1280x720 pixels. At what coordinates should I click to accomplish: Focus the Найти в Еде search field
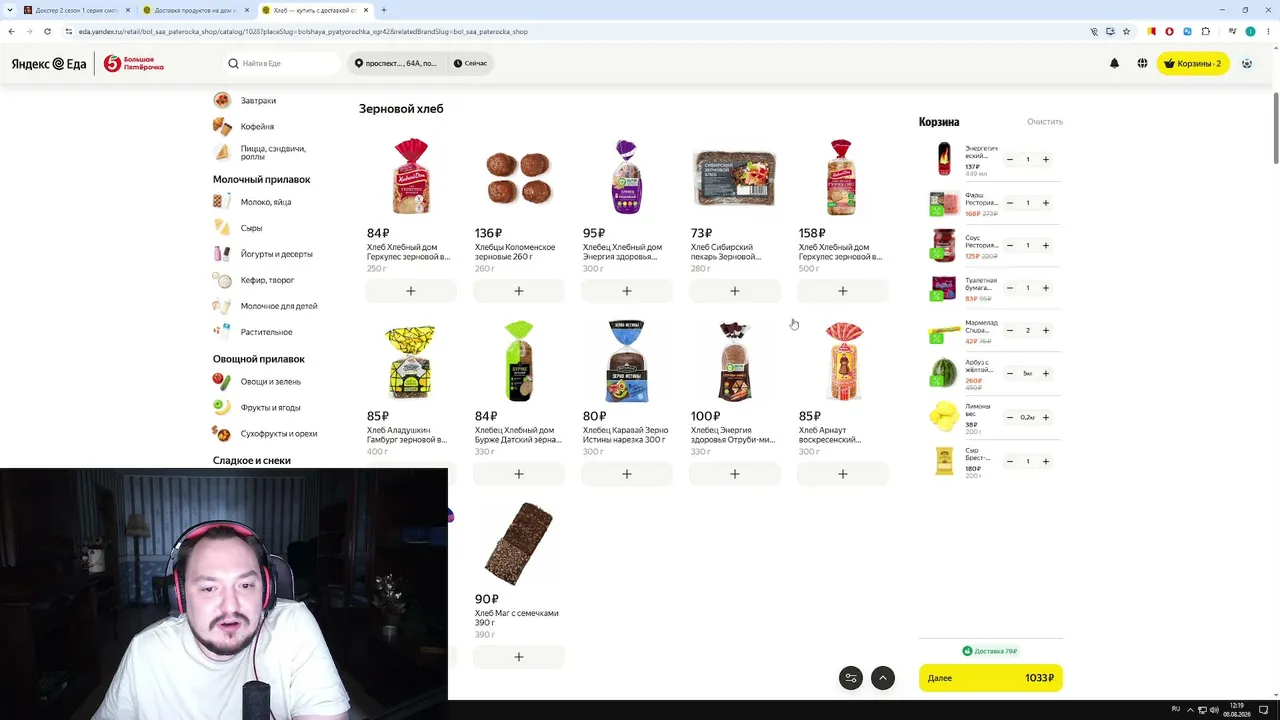pyautogui.click(x=283, y=63)
